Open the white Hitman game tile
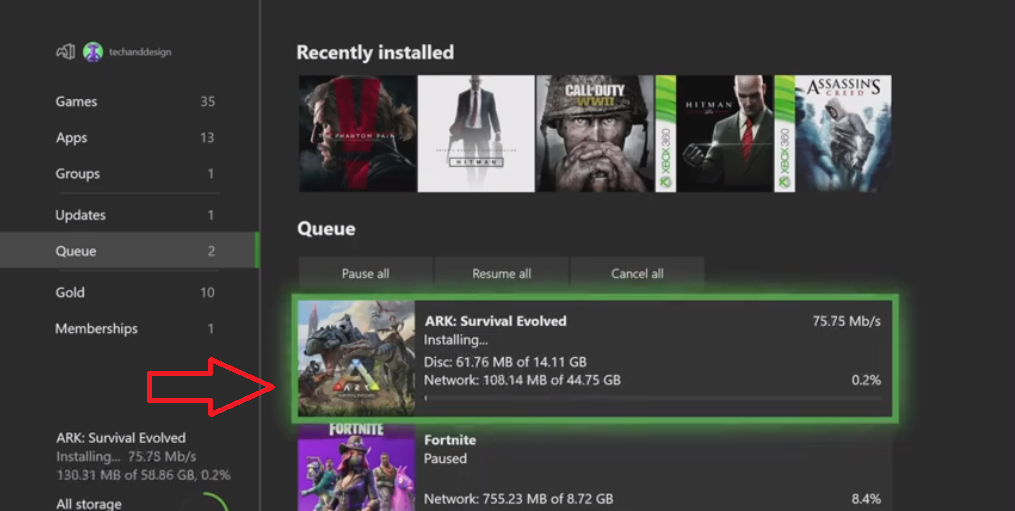1015x511 pixels. [476, 133]
